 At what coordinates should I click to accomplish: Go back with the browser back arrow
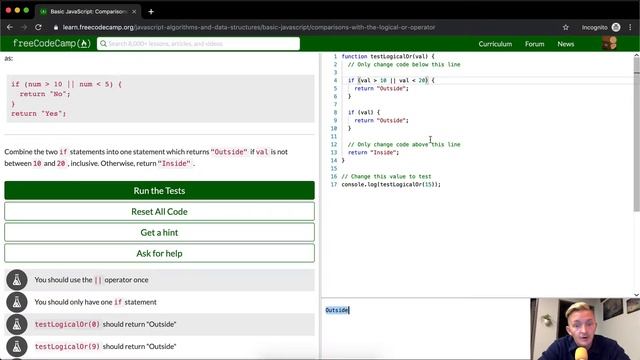(x=10, y=27)
